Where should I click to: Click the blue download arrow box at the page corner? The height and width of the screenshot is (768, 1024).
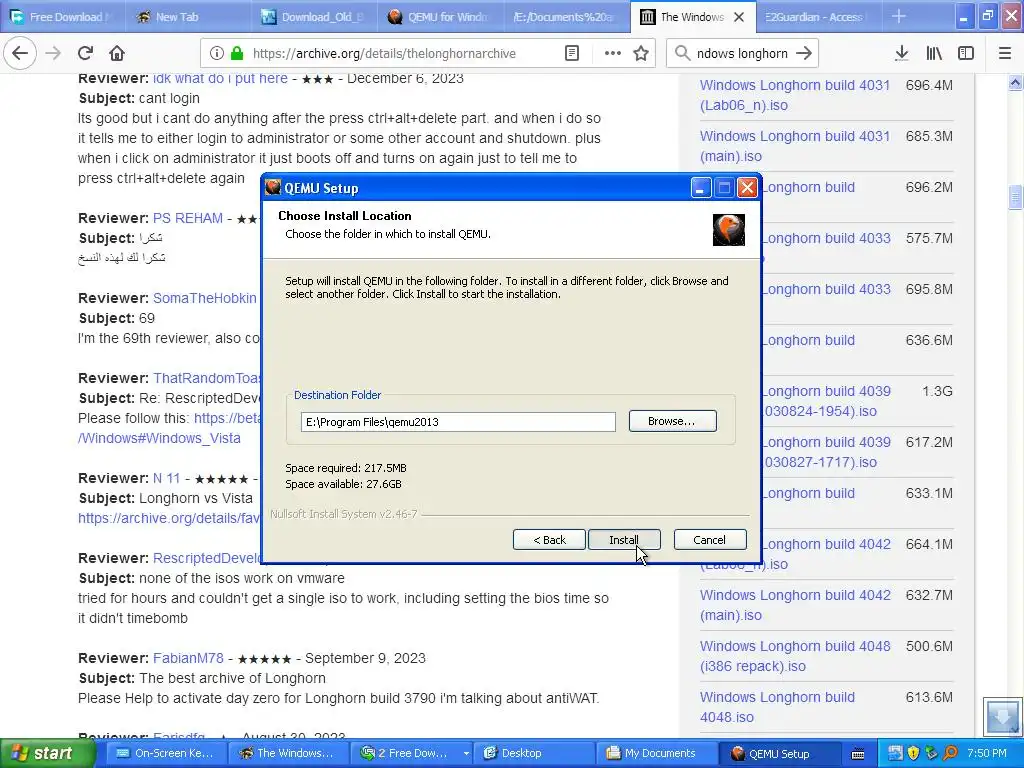coord(1002,717)
